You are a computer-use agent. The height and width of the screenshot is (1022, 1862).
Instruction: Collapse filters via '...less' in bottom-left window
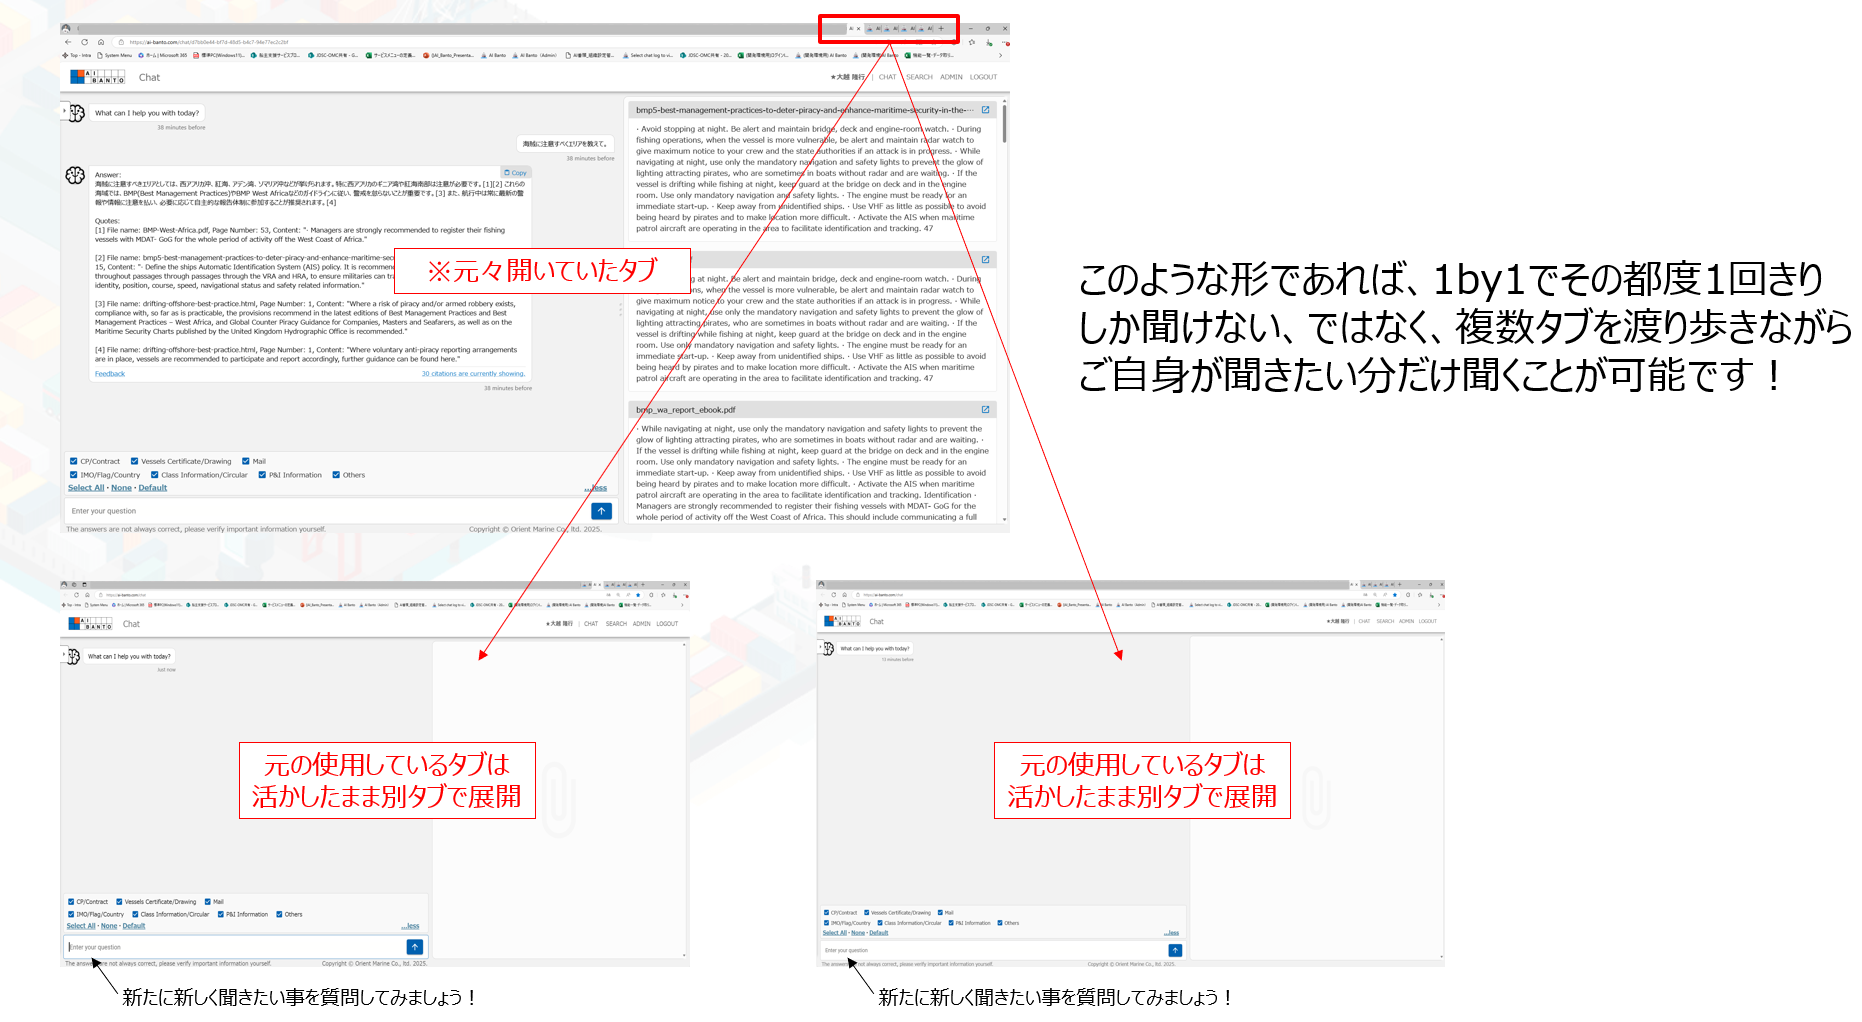click(410, 926)
